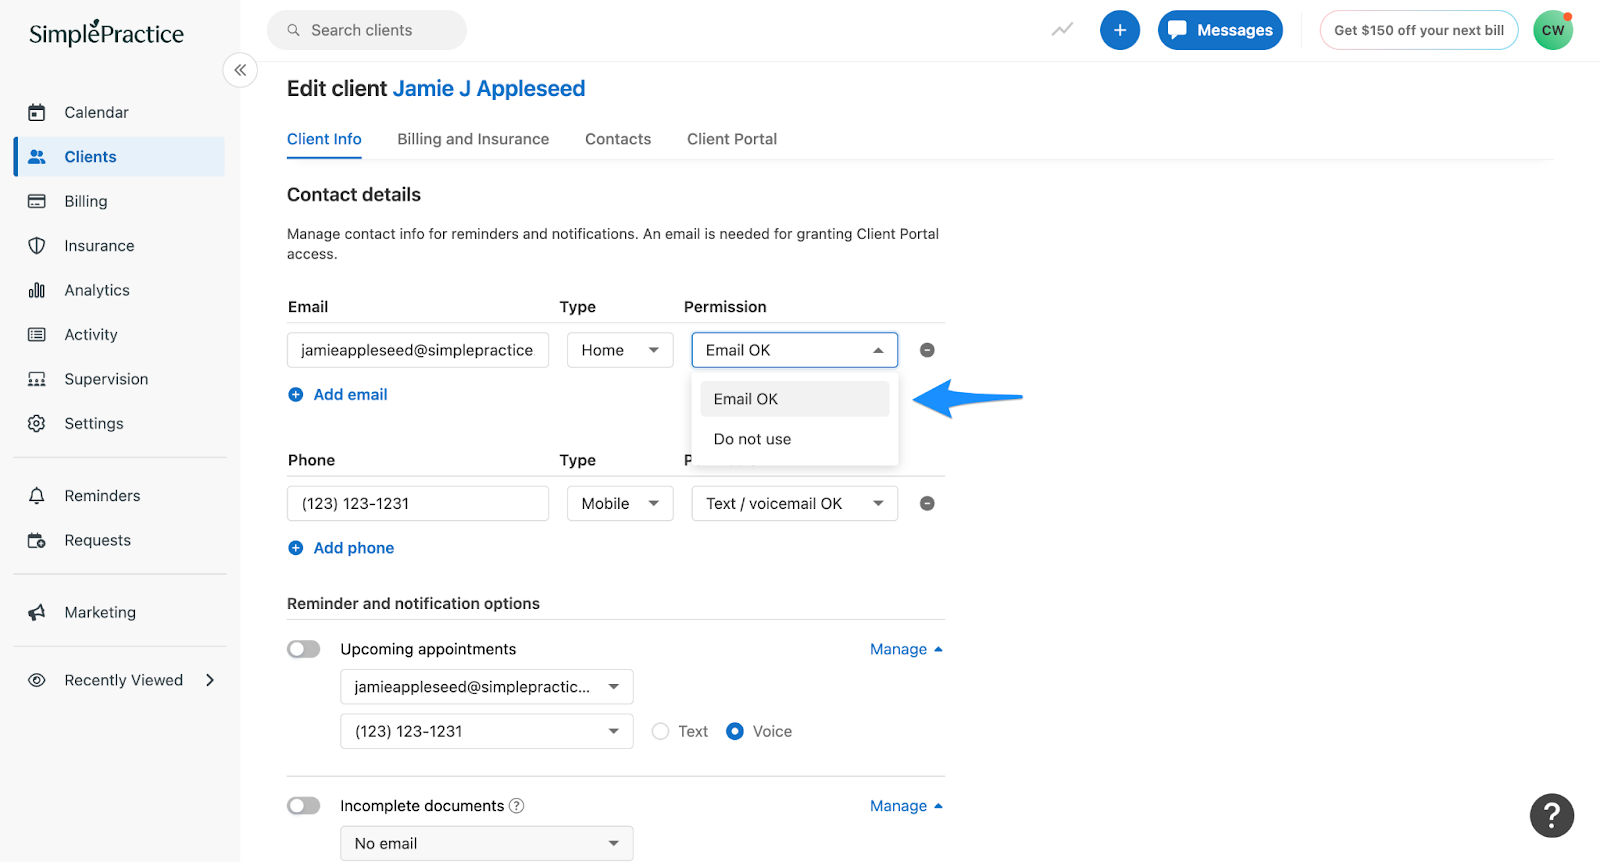
Task: Click the Clients people icon
Action: pos(37,157)
